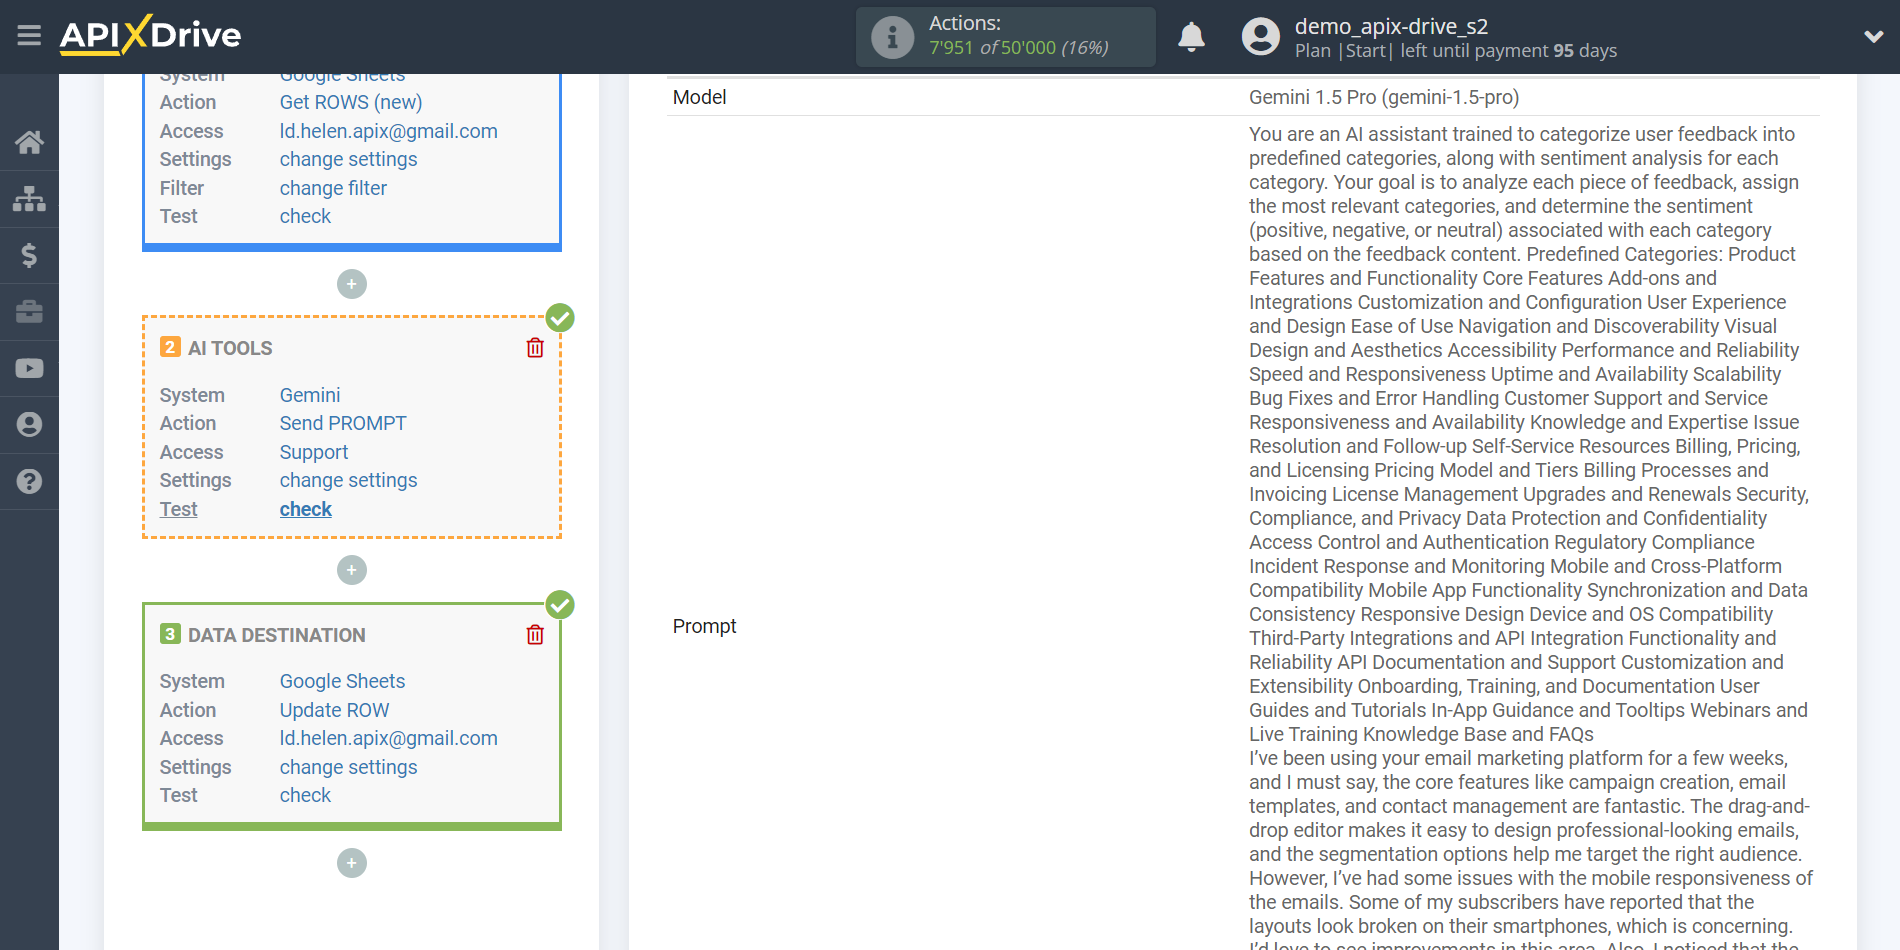
Task: Add a step after the data source block
Action: pyautogui.click(x=352, y=284)
